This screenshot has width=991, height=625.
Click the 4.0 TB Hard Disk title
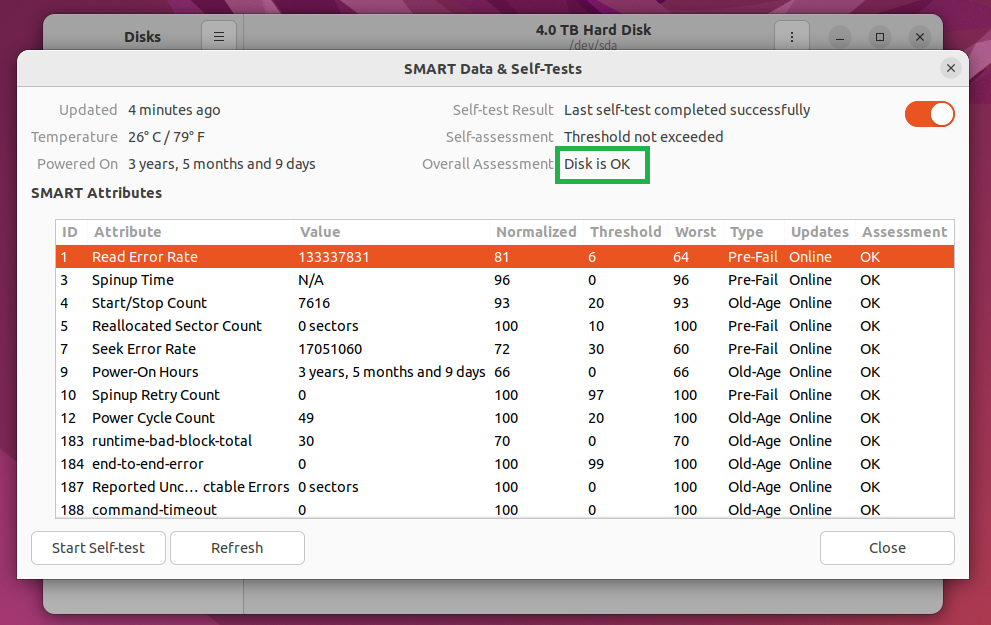point(593,30)
